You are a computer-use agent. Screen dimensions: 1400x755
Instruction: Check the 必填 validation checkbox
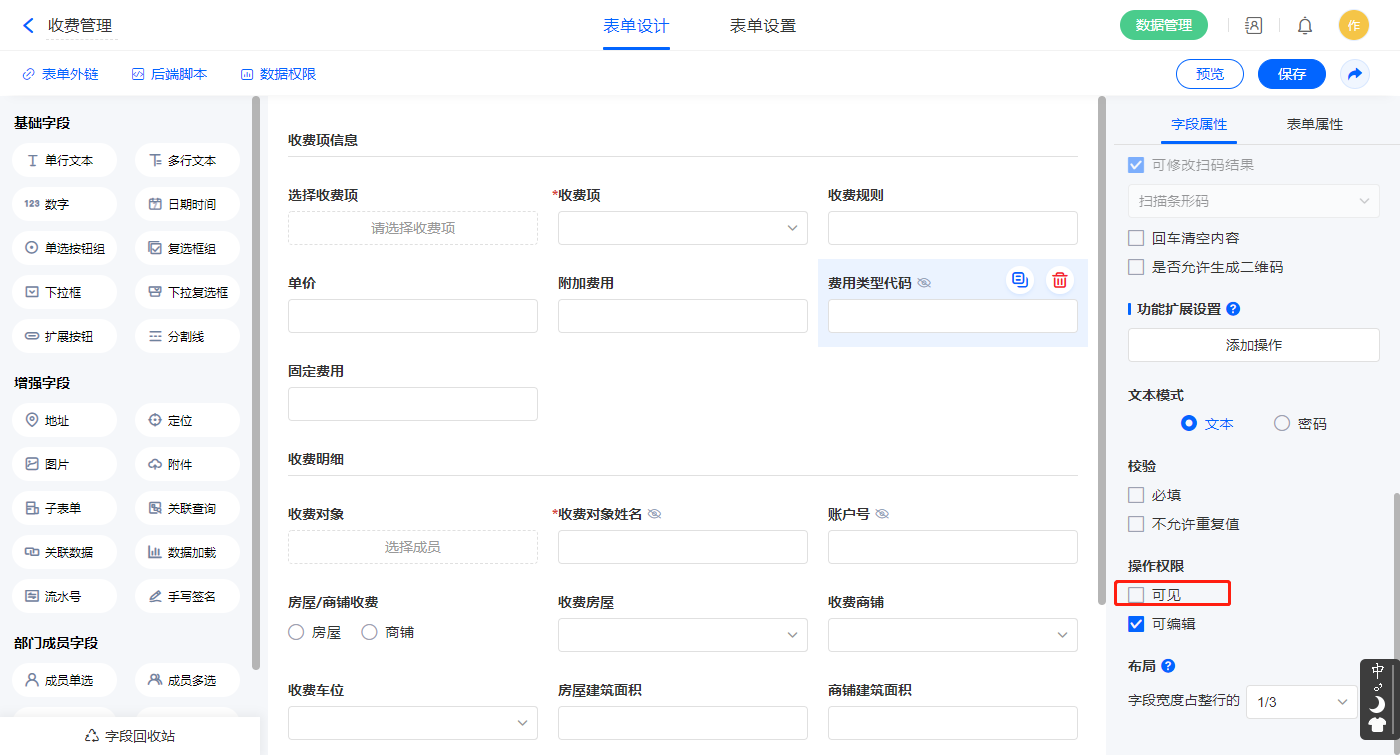1136,495
